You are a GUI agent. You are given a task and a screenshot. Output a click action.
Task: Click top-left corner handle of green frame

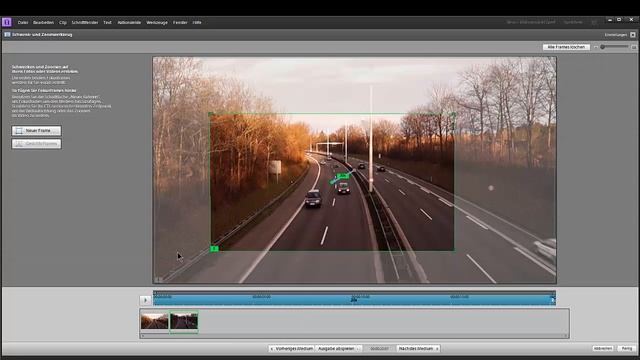pyautogui.click(x=211, y=114)
